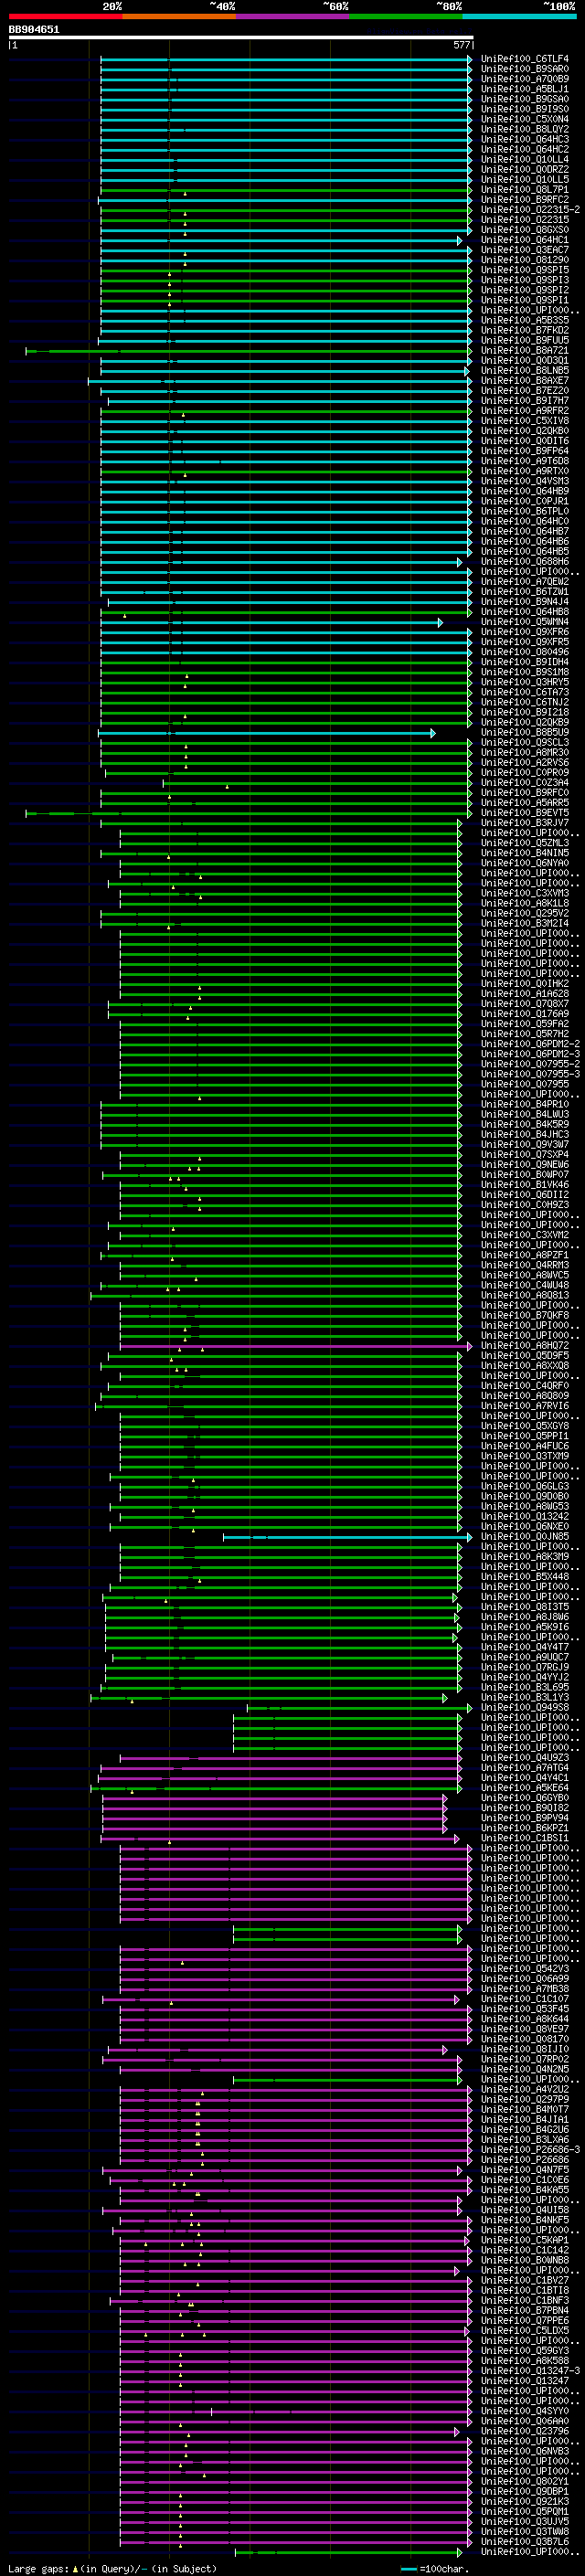Choose hit UniRef100_Q13242
The height and width of the screenshot is (2576, 585).
coord(524,1517)
